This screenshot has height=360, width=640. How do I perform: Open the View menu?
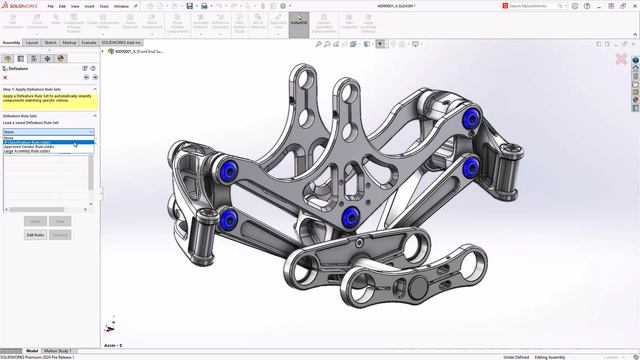tap(75, 6)
